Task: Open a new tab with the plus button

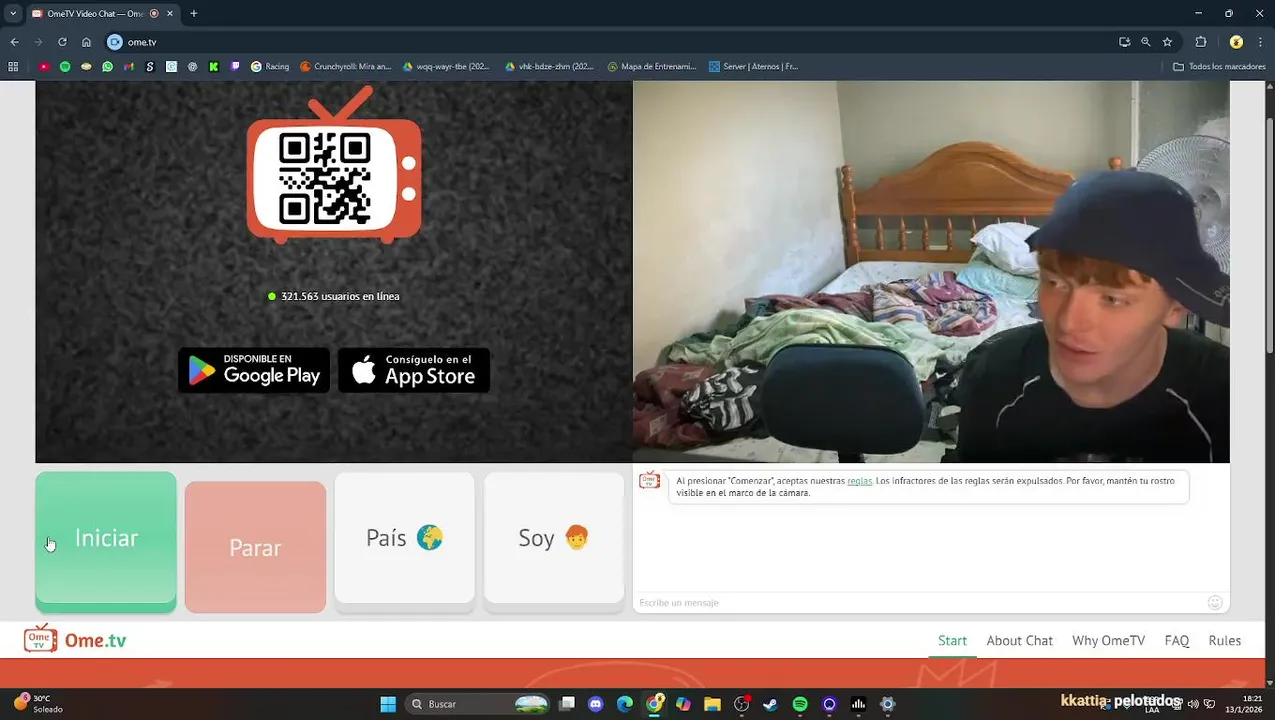Action: coord(194,13)
